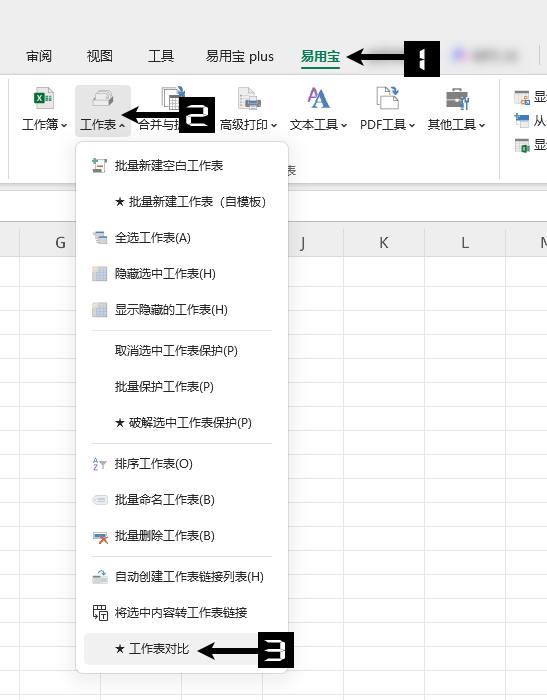
Task: Expand the 工作簿 dropdown arrow
Action: click(x=64, y=125)
